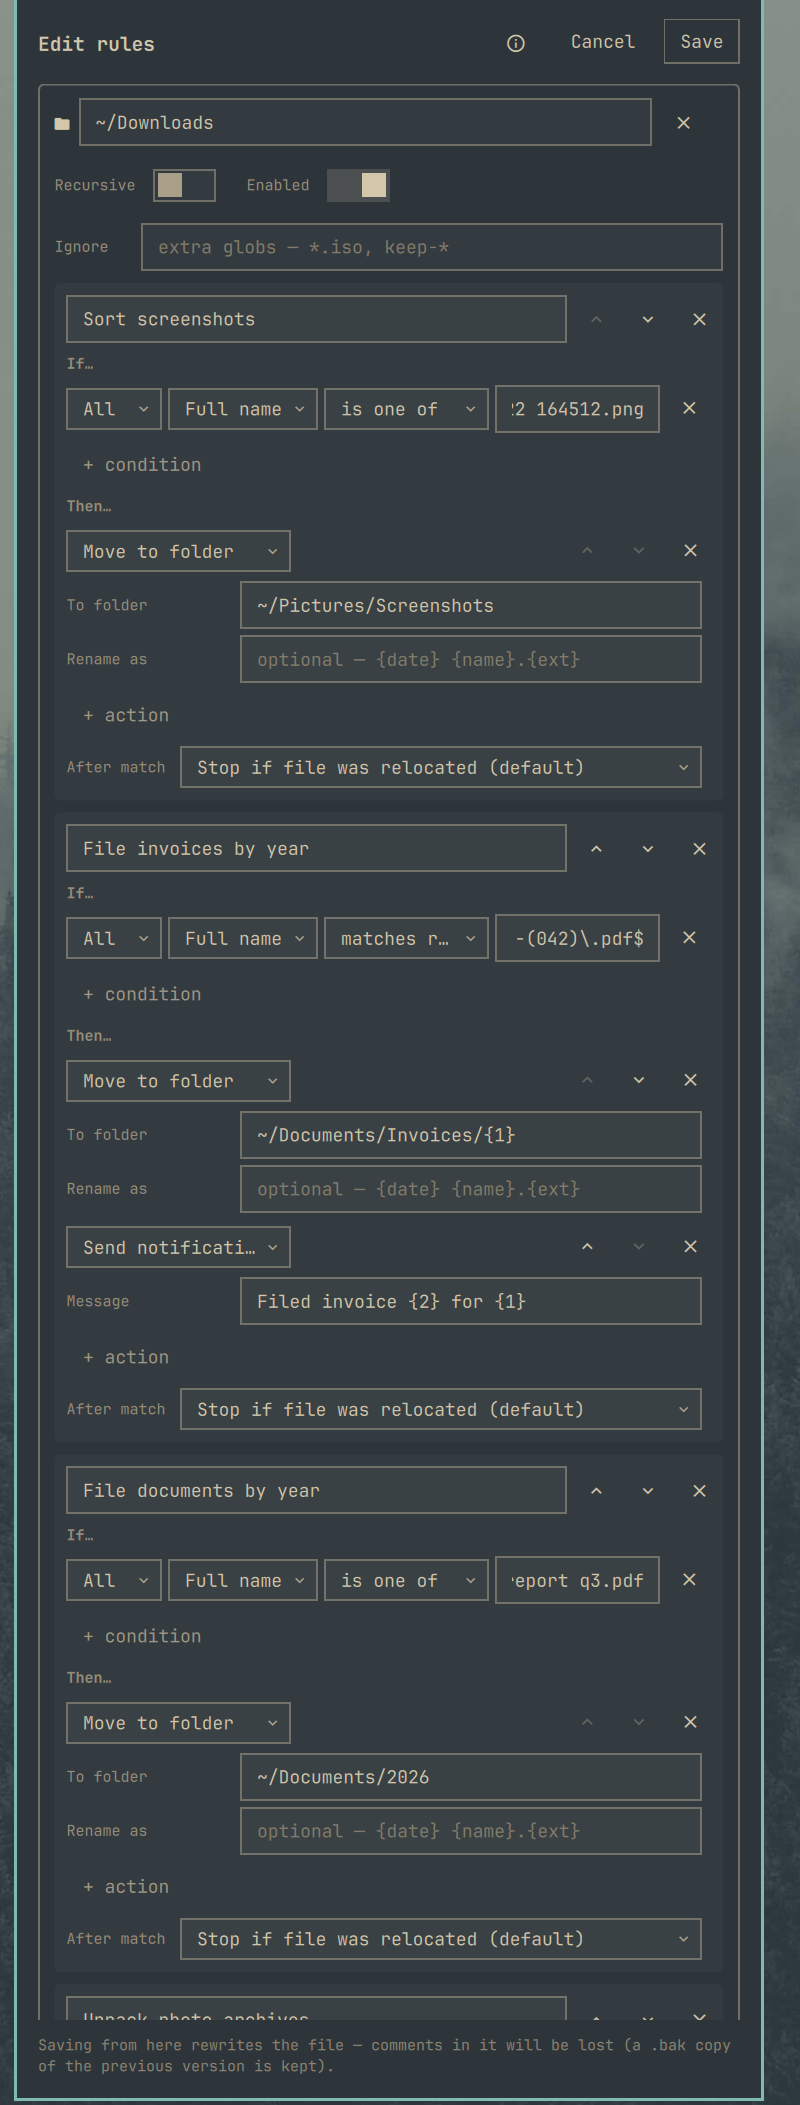Add a condition to File invoices by year

pos(142,994)
